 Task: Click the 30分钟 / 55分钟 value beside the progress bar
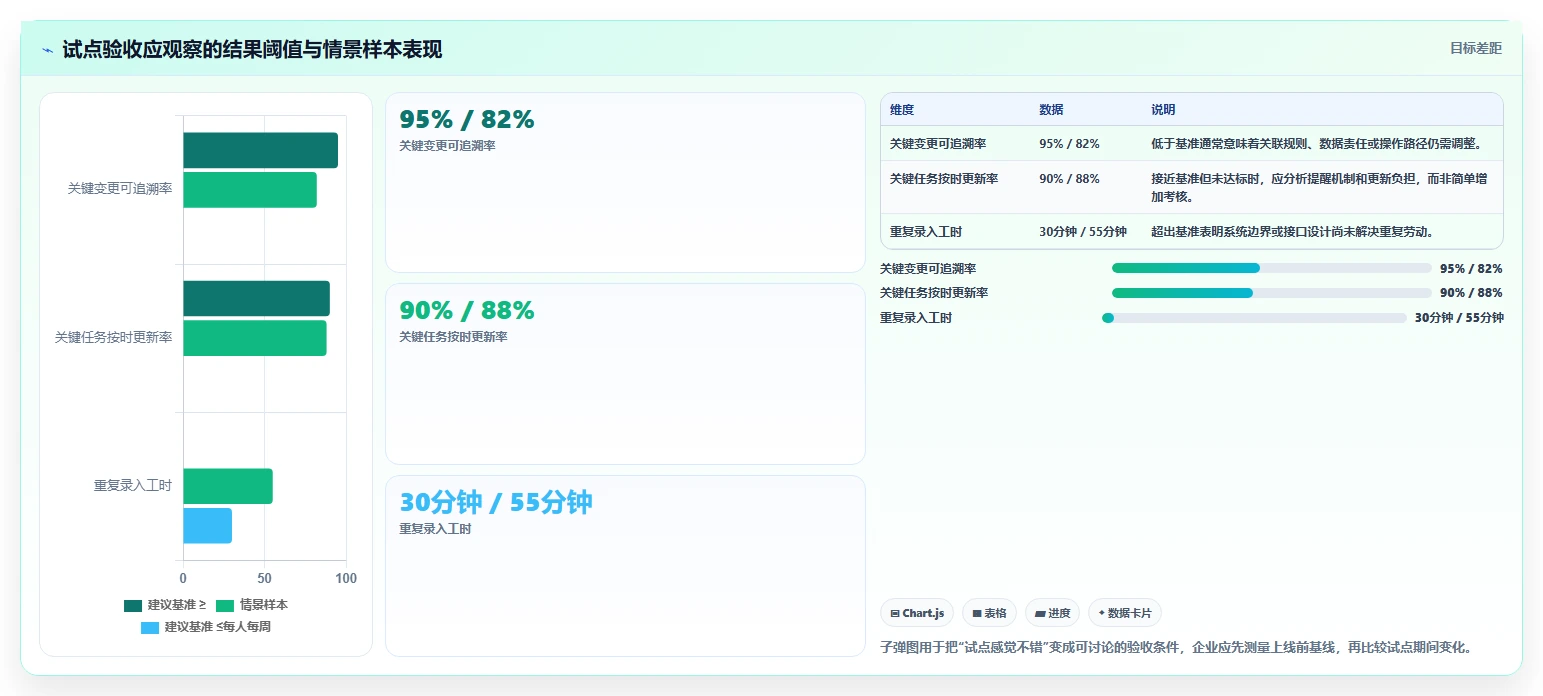(x=1459, y=318)
